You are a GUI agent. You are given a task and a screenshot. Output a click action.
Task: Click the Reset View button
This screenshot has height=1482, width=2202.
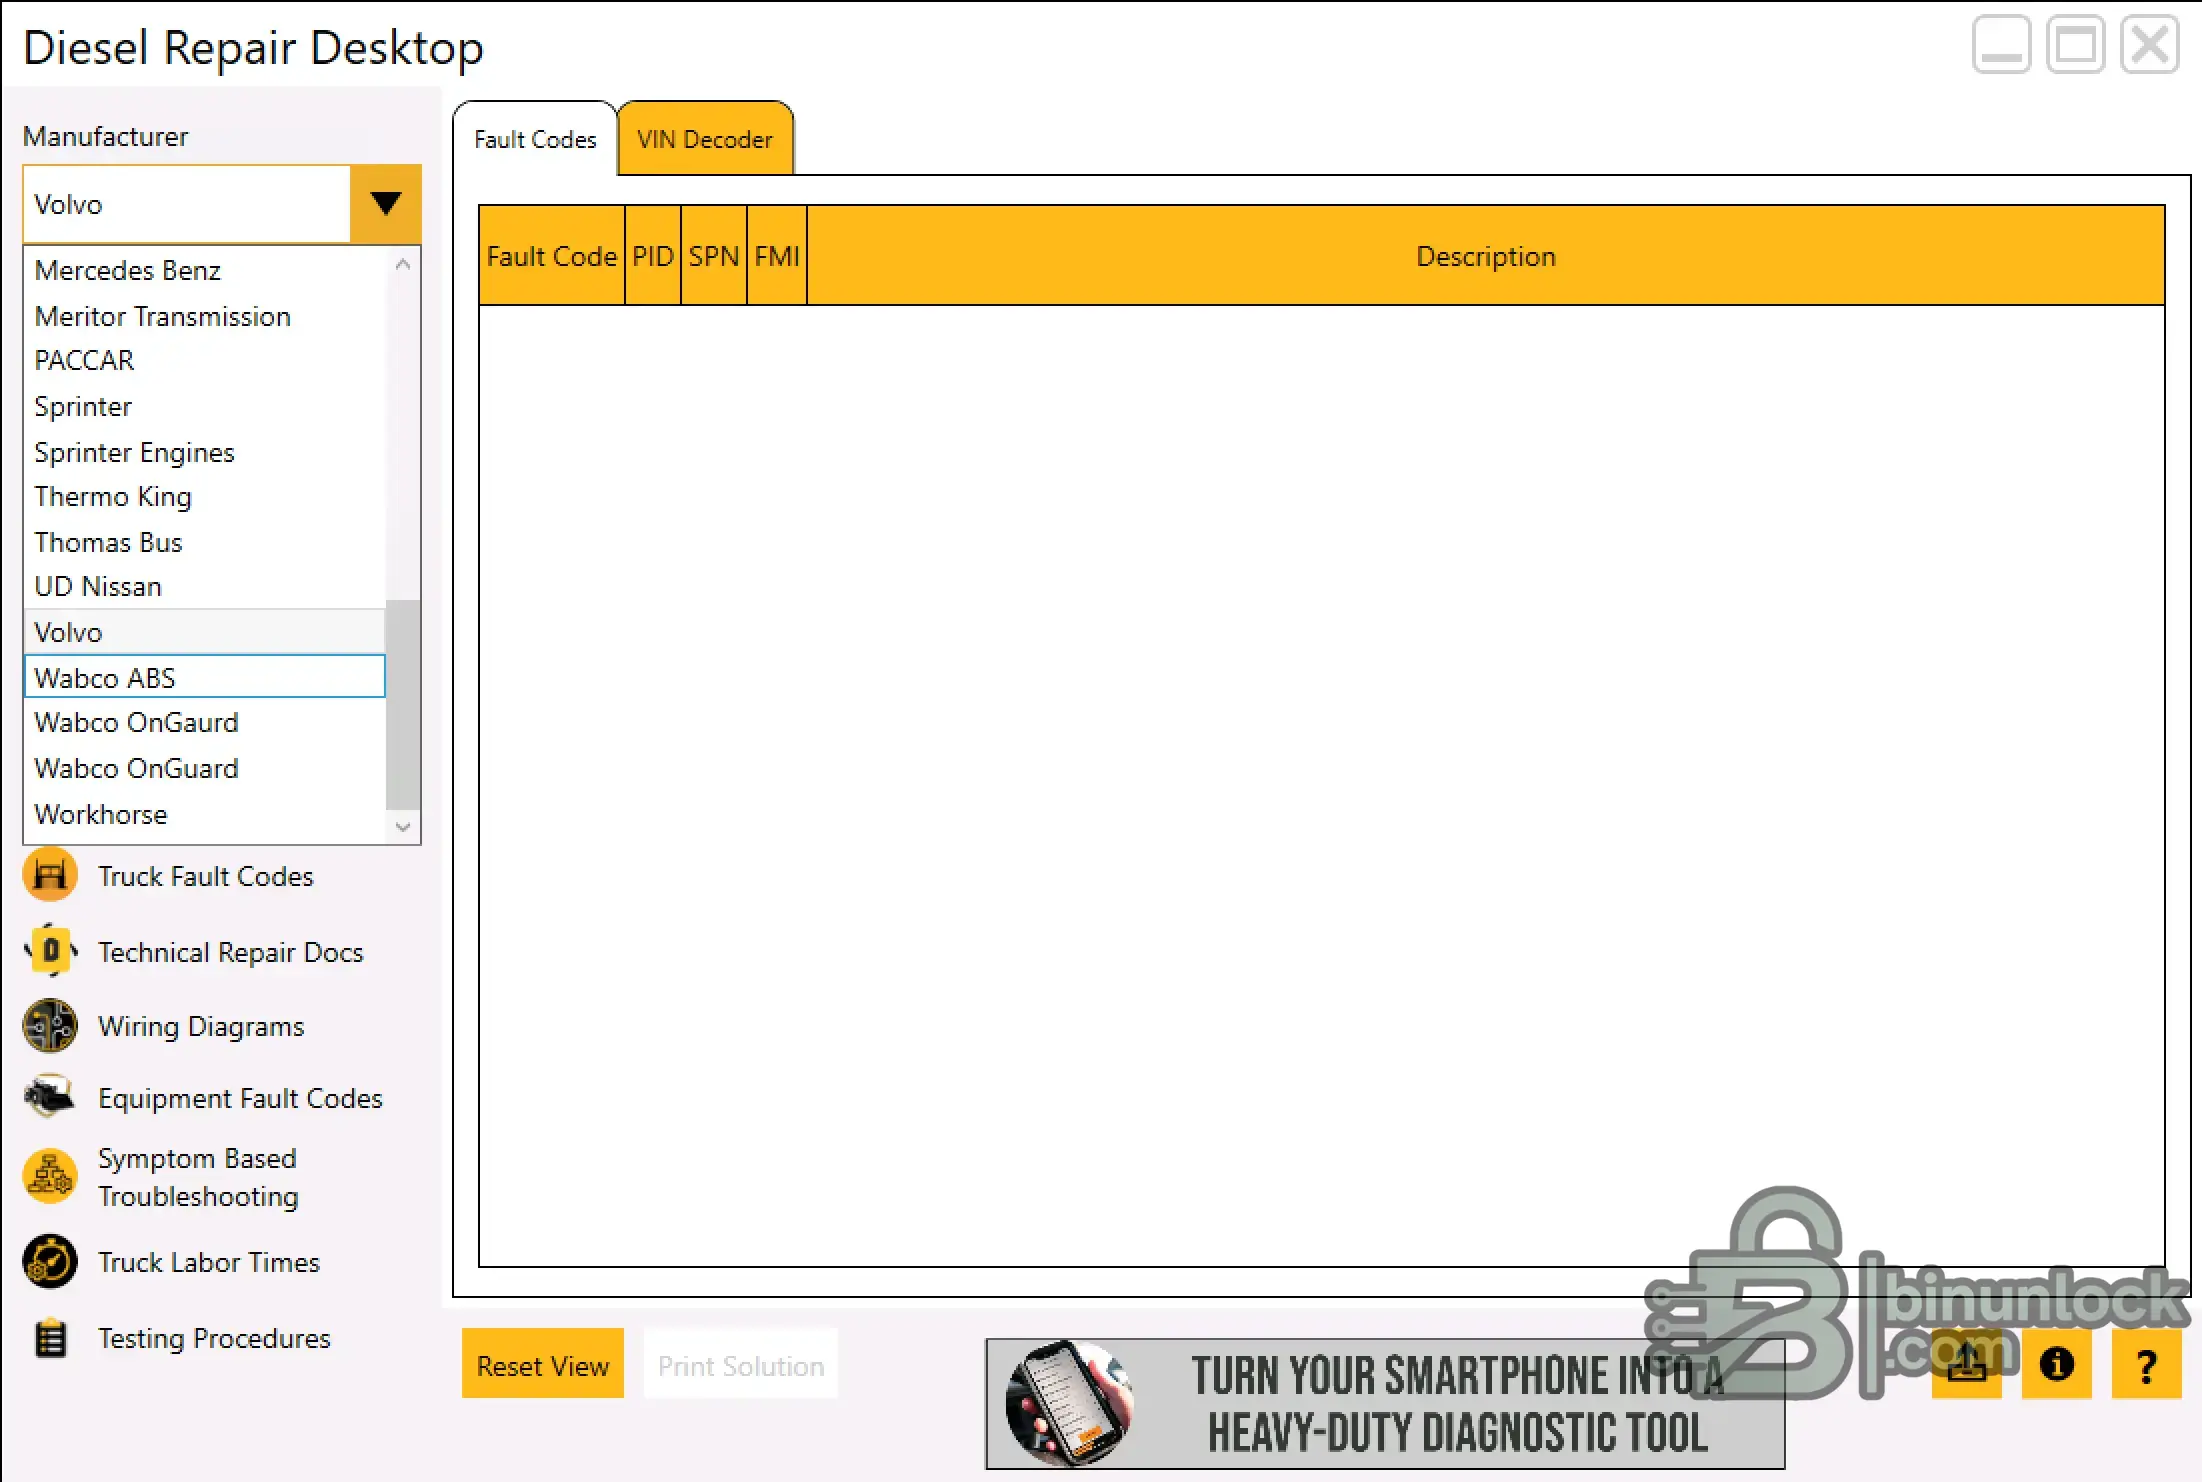tap(543, 1364)
